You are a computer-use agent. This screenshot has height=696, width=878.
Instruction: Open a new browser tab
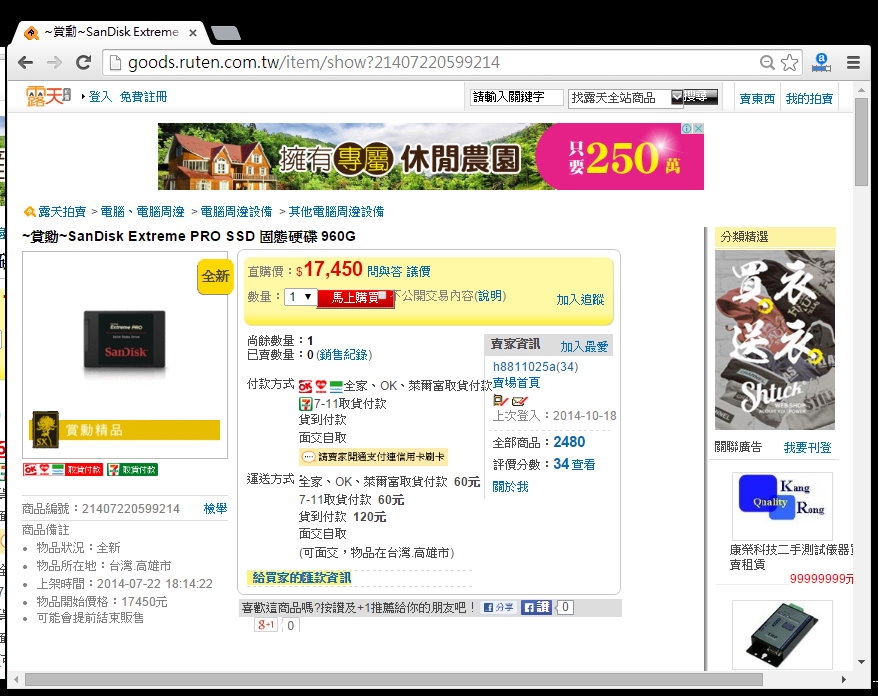pyautogui.click(x=226, y=33)
